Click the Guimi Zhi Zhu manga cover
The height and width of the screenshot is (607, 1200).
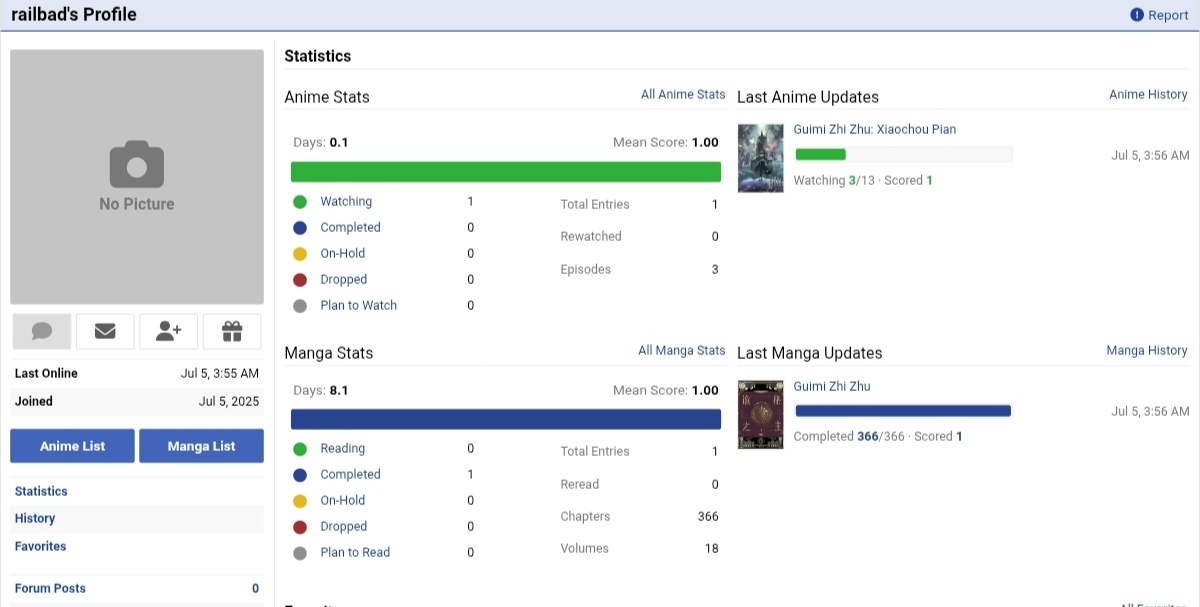click(760, 414)
